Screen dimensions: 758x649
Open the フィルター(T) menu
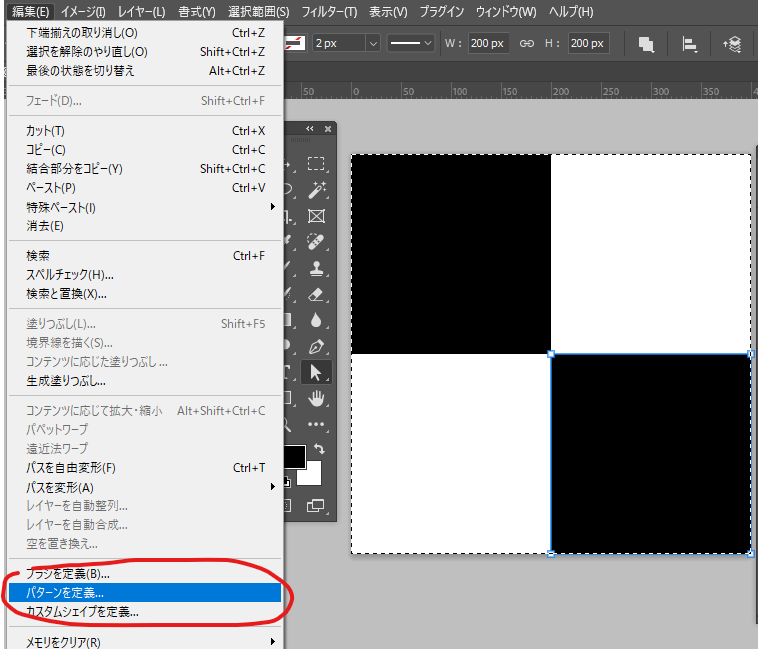tap(329, 12)
